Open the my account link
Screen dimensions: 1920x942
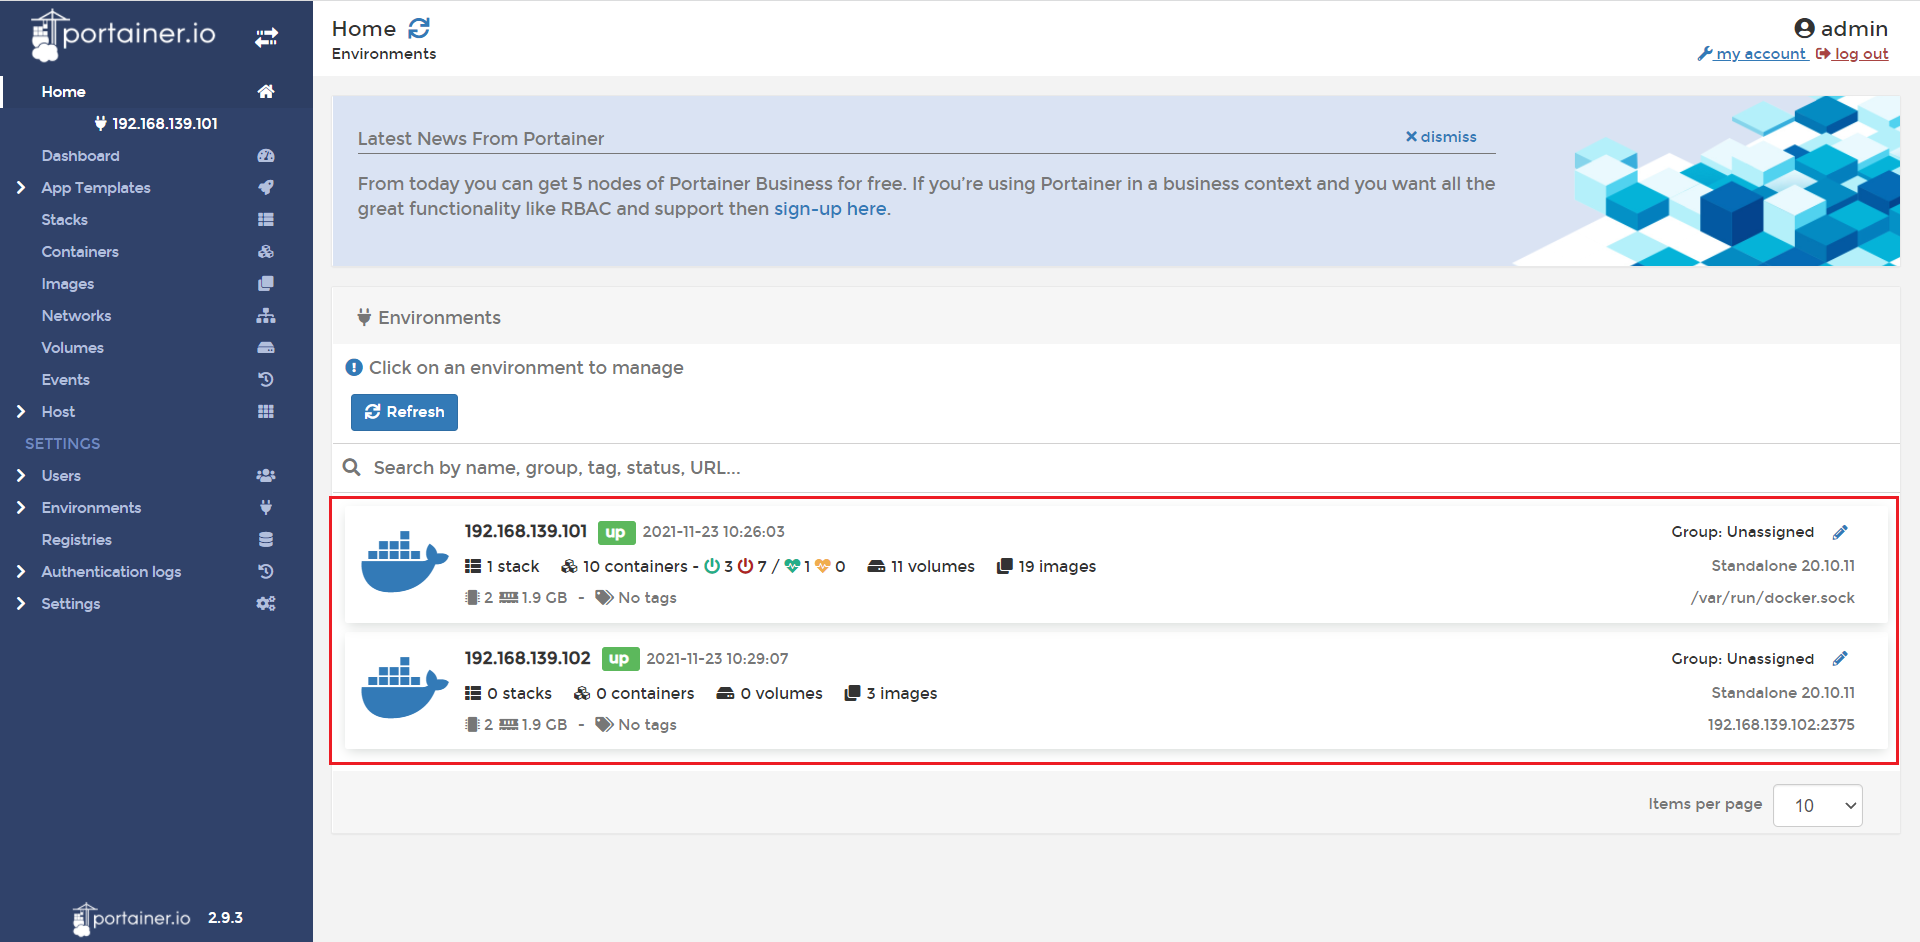1752,54
